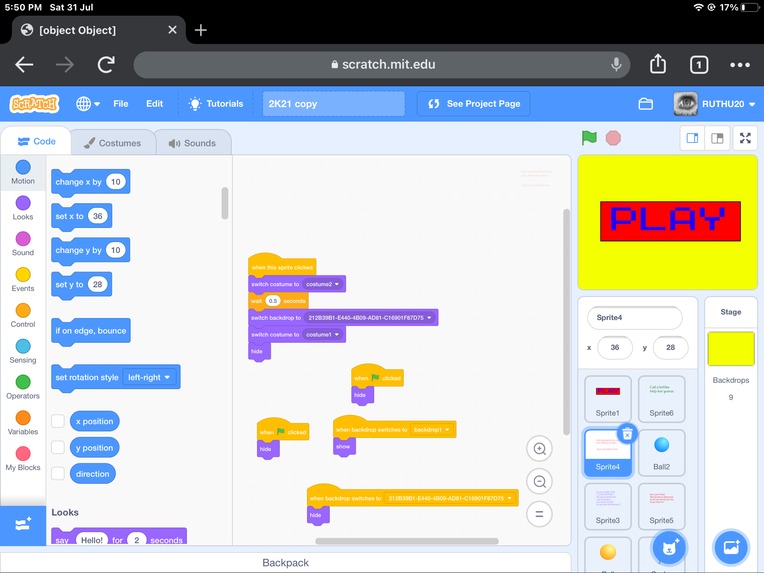Screen dimensions: 764x573
Task: Open My Stuff folder icon
Action: pos(646,104)
